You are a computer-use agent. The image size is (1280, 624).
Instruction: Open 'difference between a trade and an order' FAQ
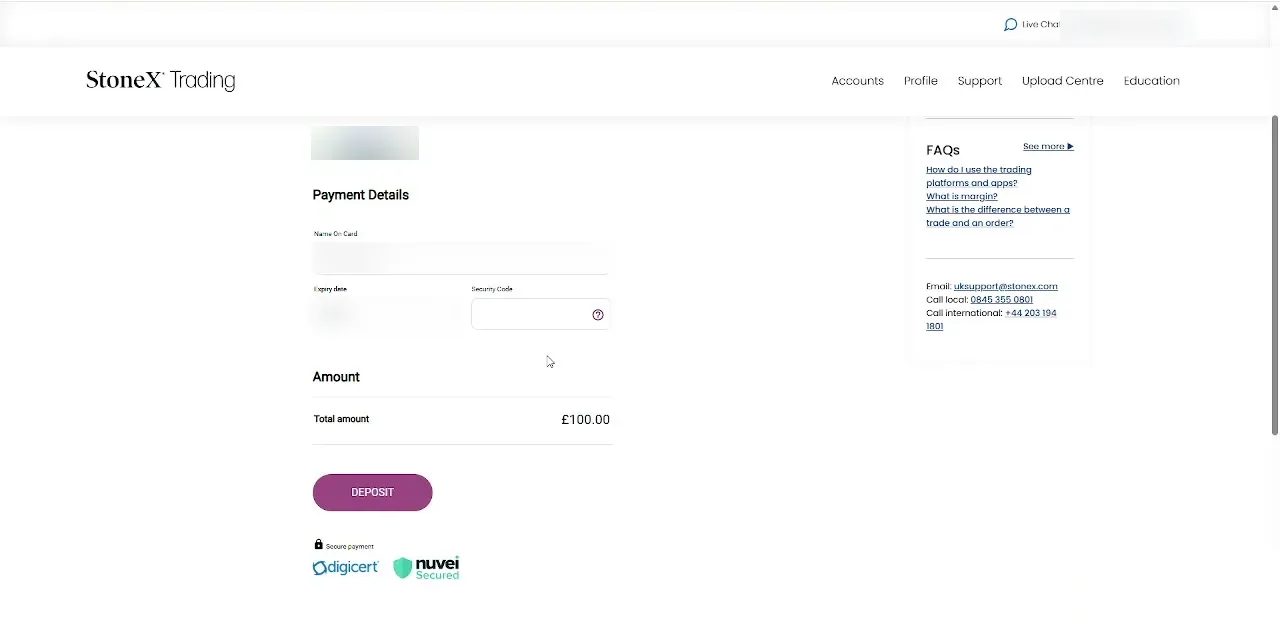(x=997, y=216)
